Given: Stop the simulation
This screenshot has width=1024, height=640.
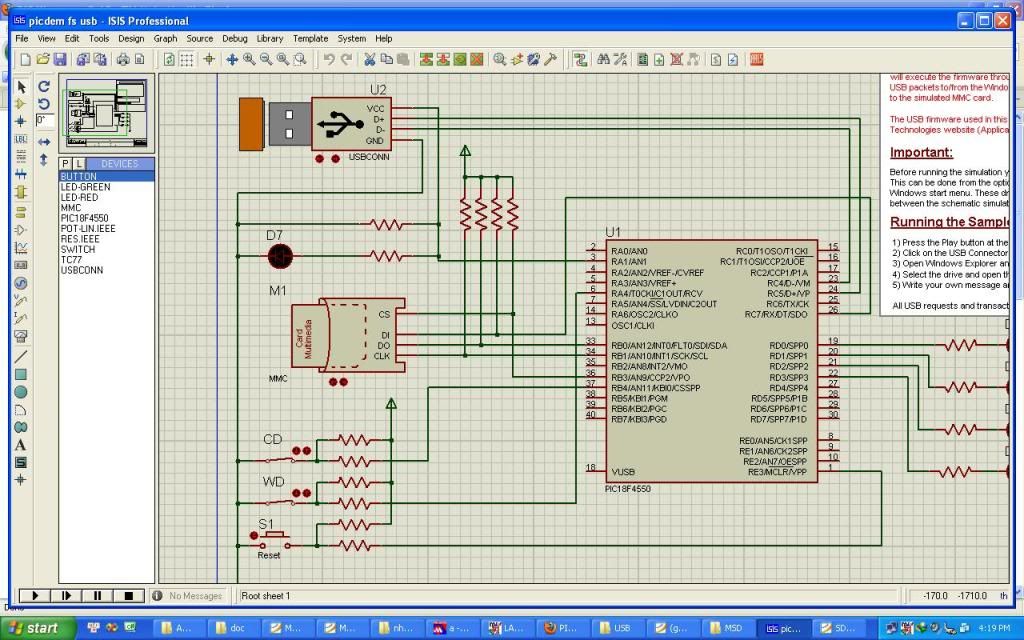Looking at the screenshot, I should point(129,596).
